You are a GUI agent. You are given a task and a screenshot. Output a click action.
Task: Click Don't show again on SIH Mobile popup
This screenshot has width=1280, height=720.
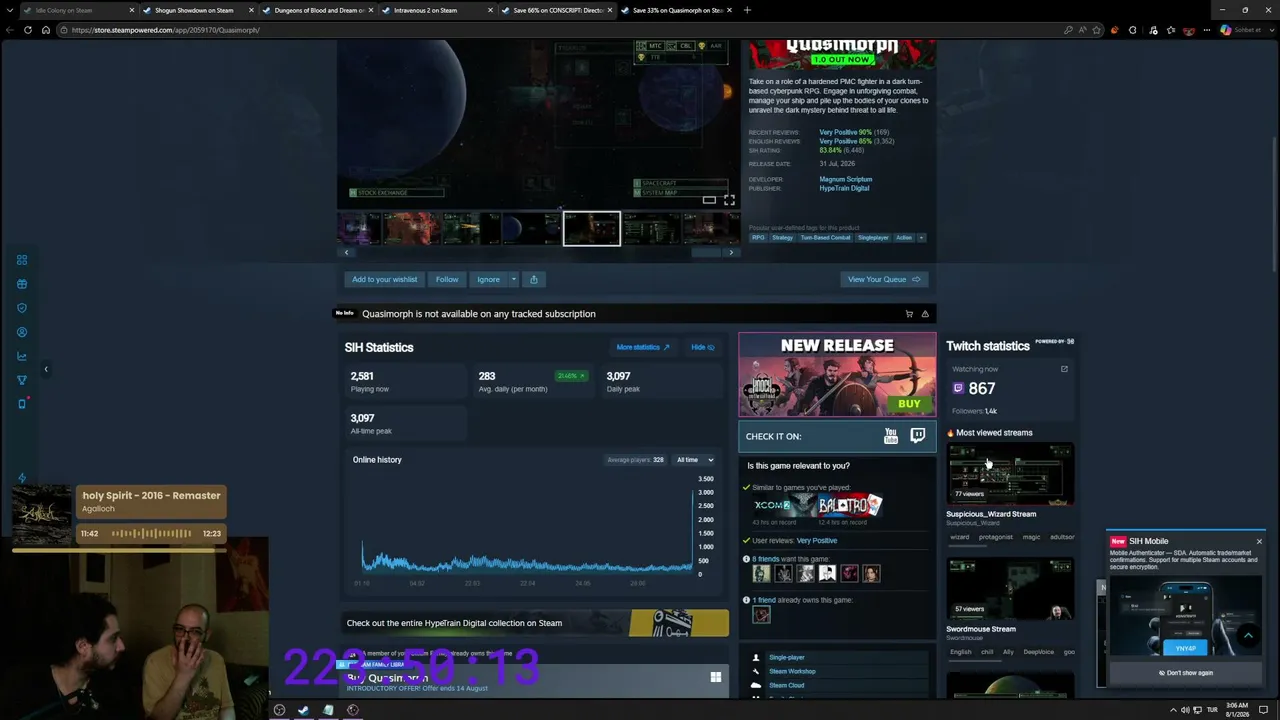point(1186,673)
